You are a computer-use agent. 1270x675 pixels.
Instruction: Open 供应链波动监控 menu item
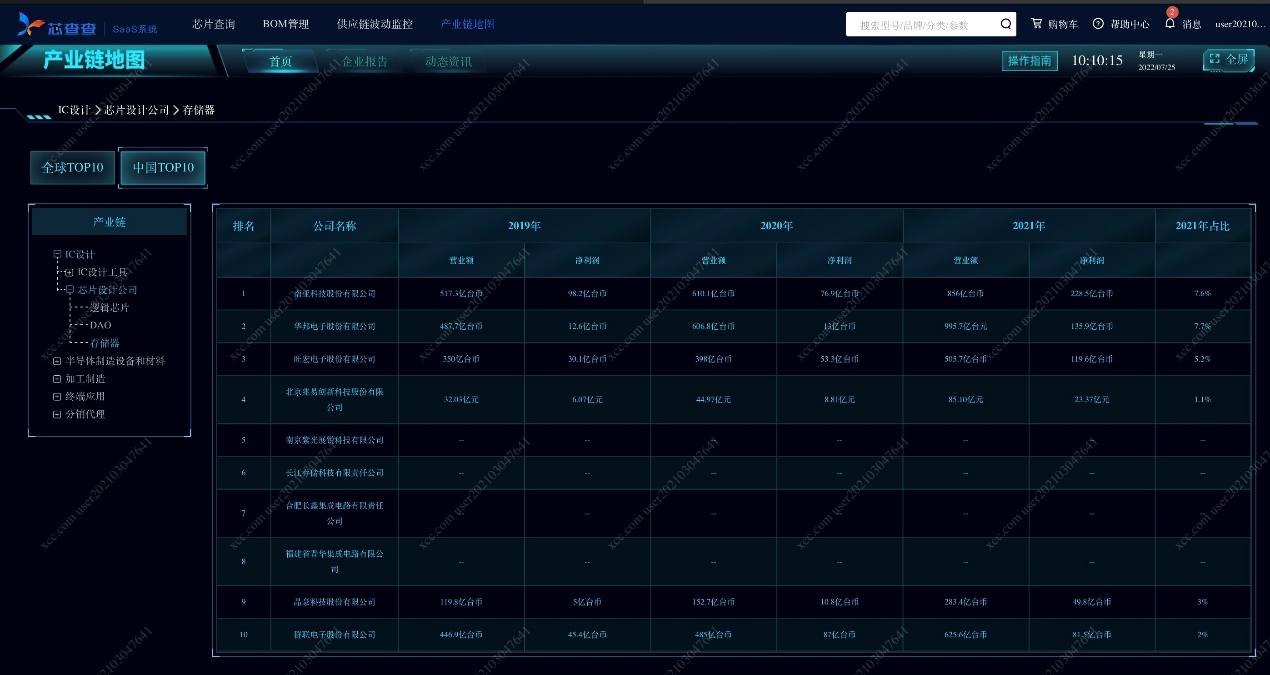[375, 24]
